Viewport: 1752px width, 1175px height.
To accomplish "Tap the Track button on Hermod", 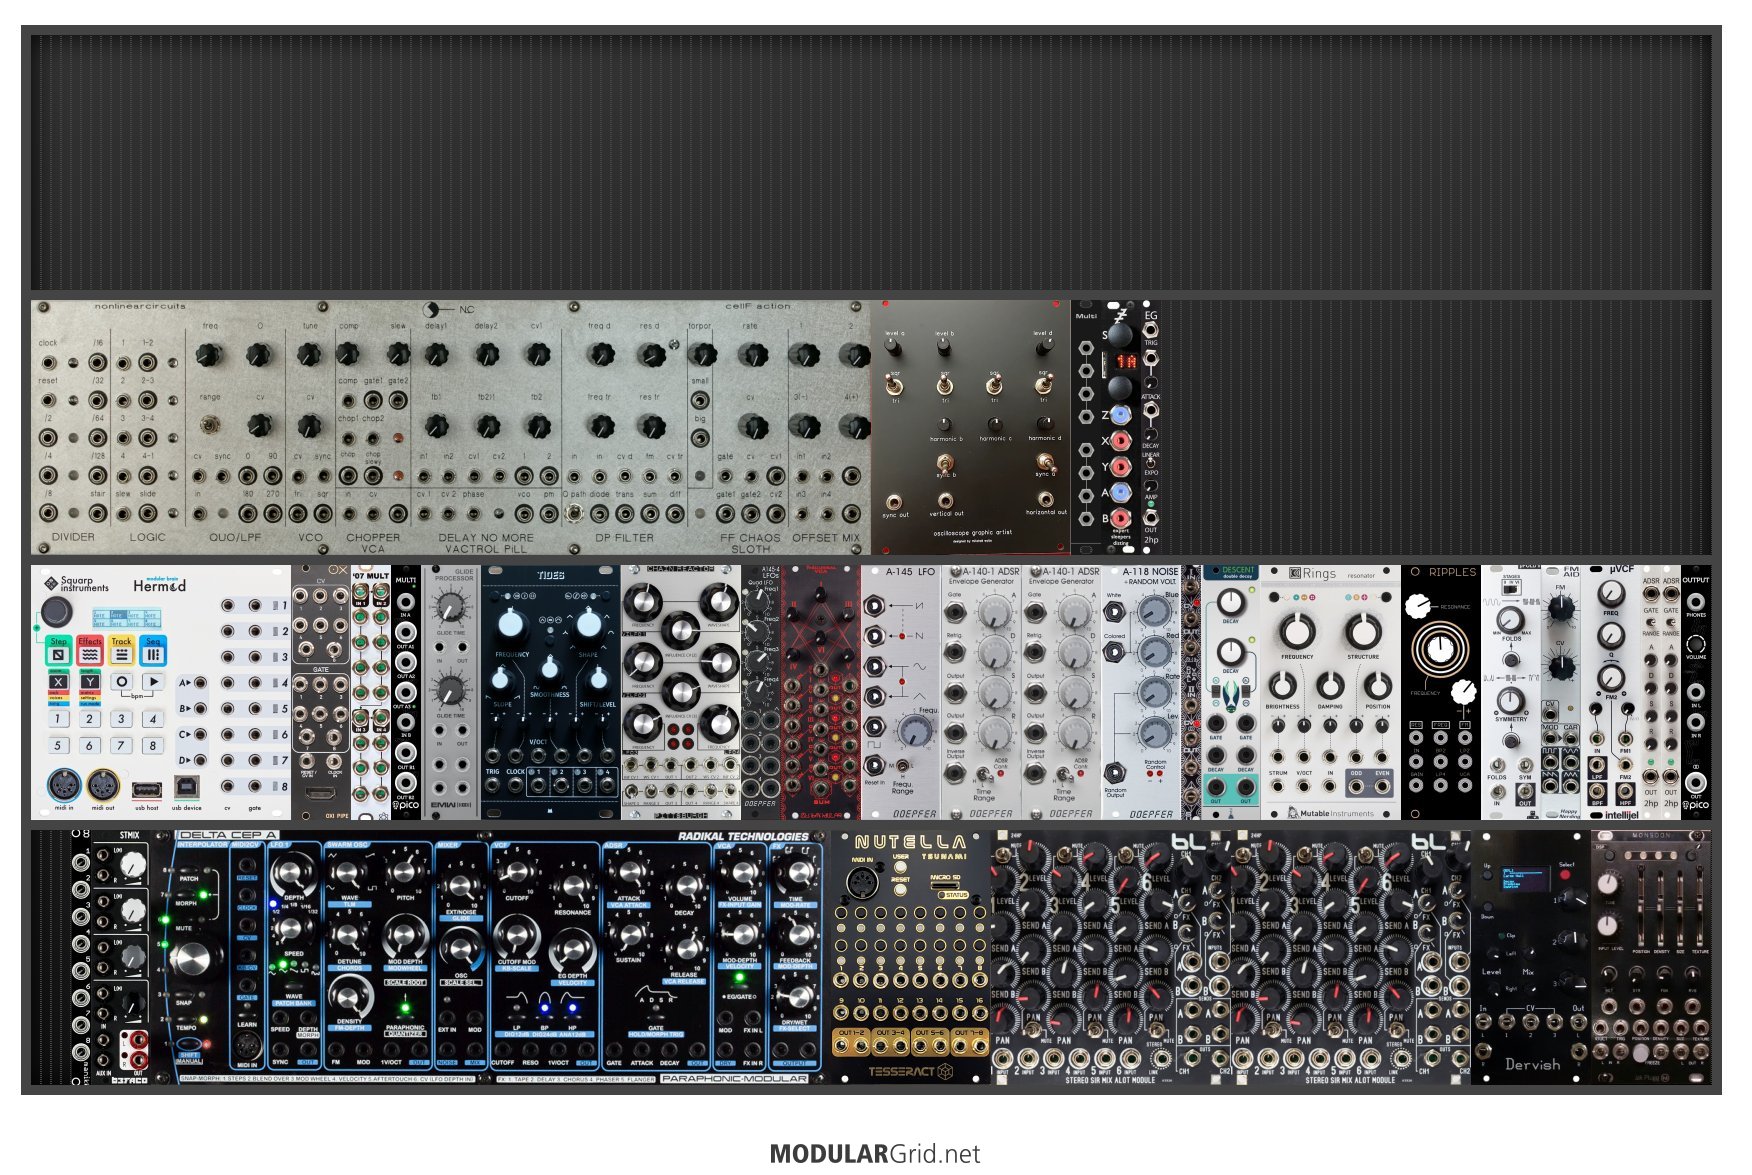I will [122, 650].
